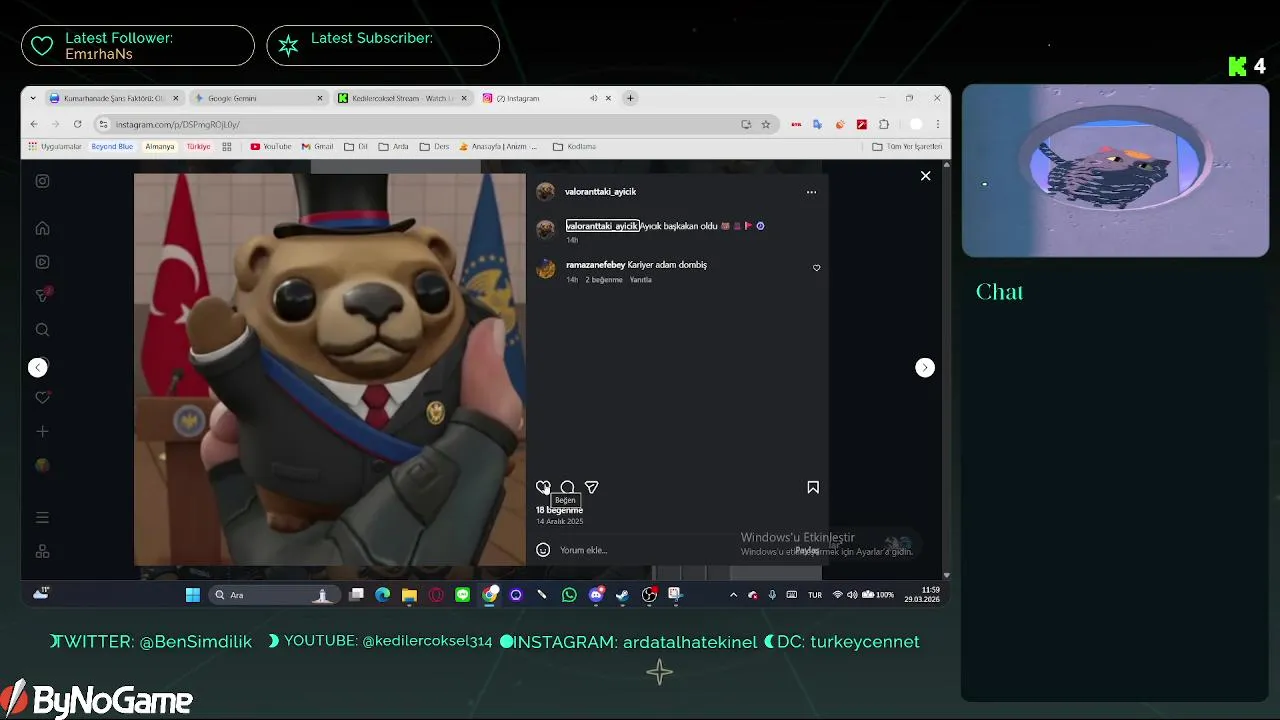Show hidden system tray icons chevron
This screenshot has width=1280, height=720.
733,595
